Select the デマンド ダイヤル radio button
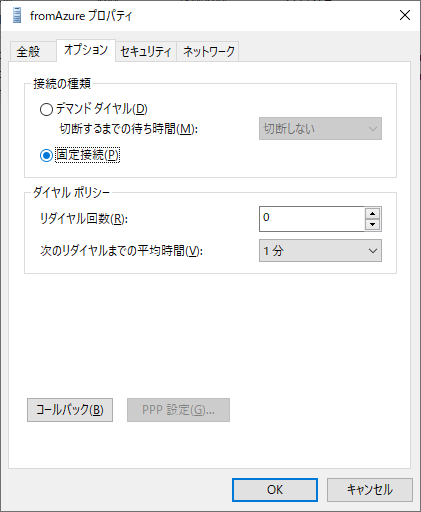This screenshot has width=421, height=512. pos(46,109)
